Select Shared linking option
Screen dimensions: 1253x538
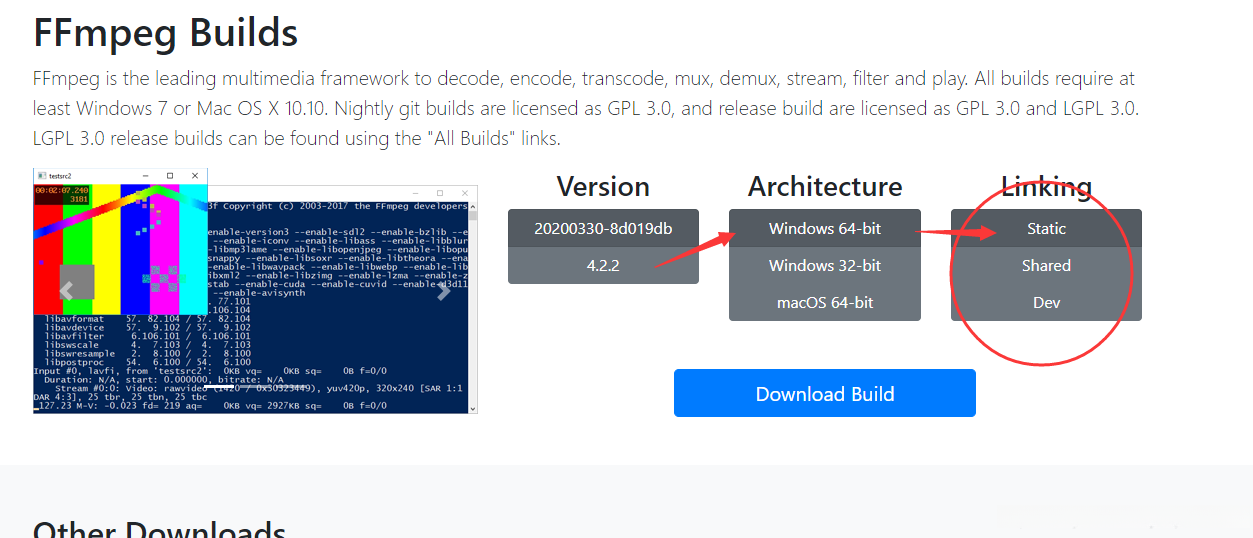click(1046, 265)
